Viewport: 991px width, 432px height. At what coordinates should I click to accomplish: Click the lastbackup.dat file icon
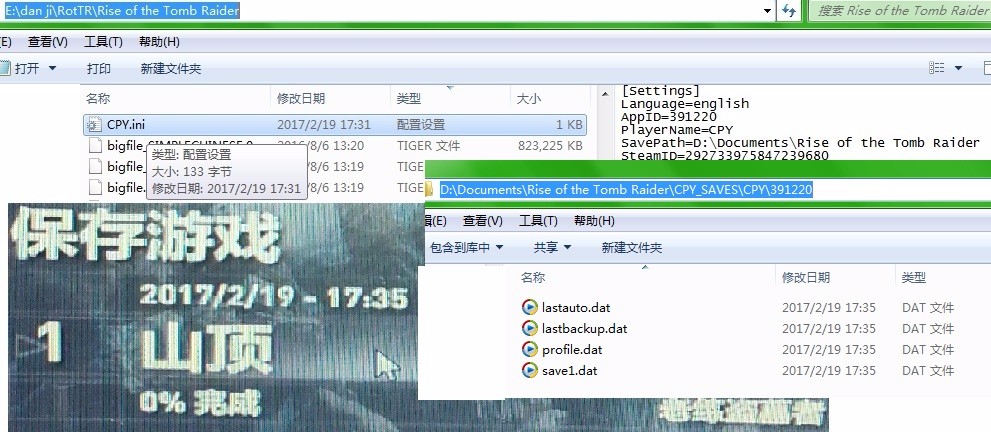530,328
